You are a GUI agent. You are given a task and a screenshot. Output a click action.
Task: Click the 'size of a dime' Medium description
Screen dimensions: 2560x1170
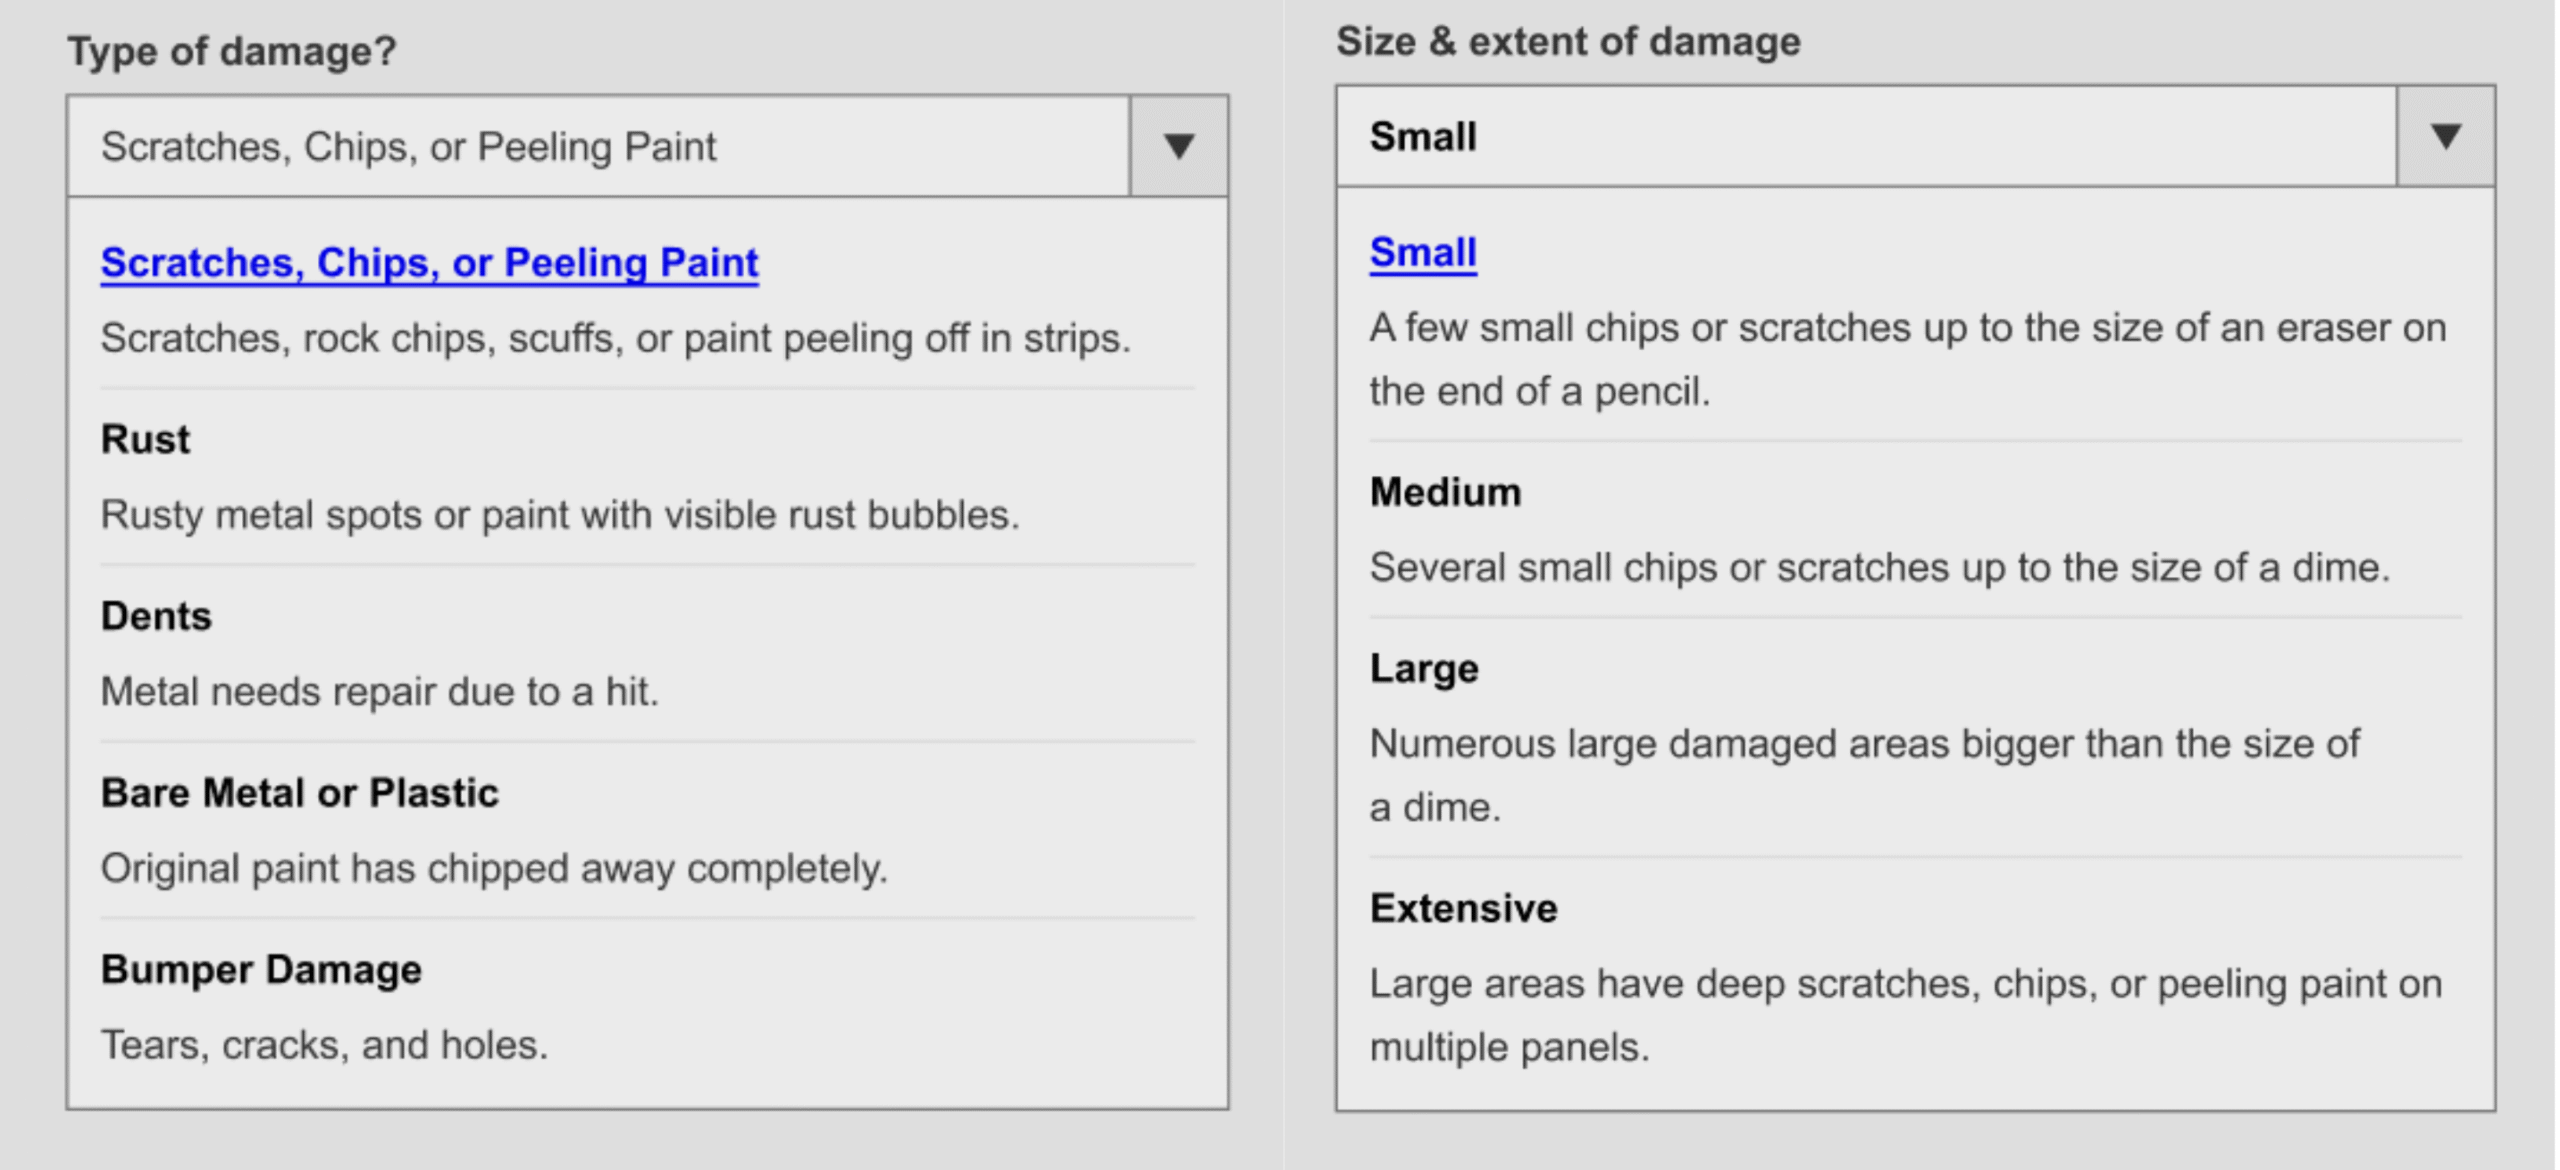coord(1879,568)
